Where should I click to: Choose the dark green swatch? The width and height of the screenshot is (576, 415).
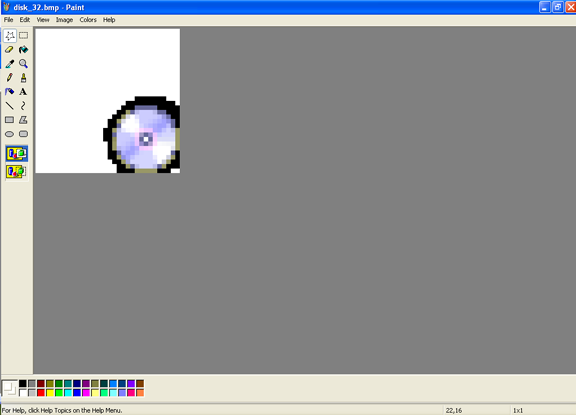click(x=59, y=384)
